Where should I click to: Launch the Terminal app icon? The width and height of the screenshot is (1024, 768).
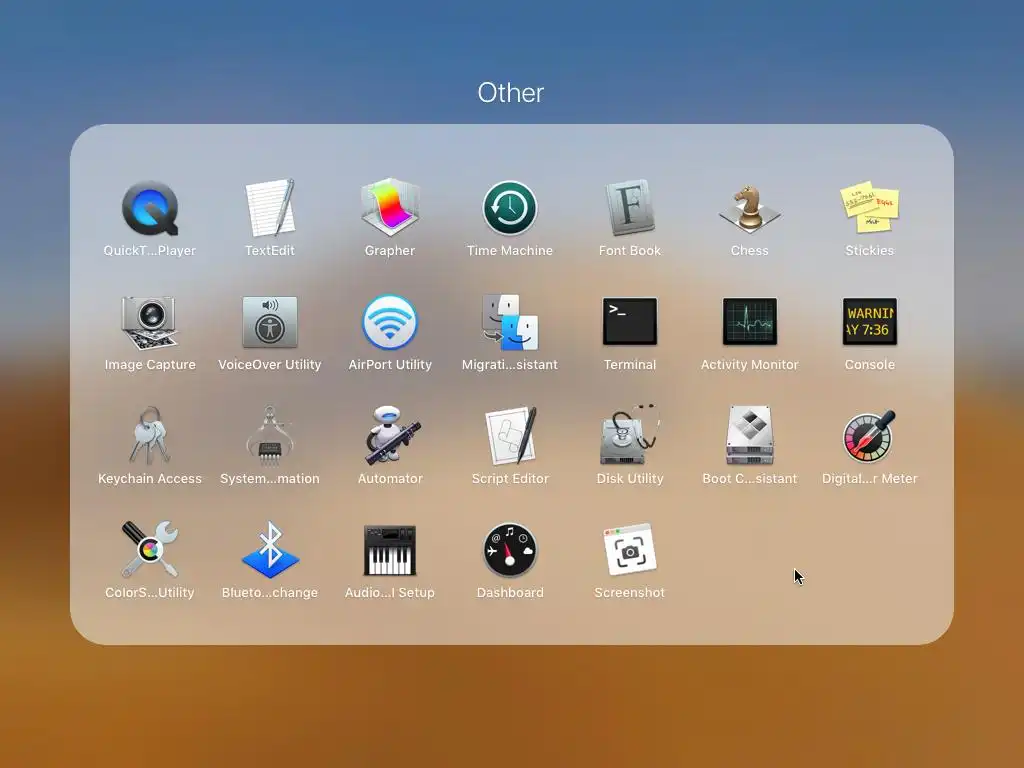(630, 321)
